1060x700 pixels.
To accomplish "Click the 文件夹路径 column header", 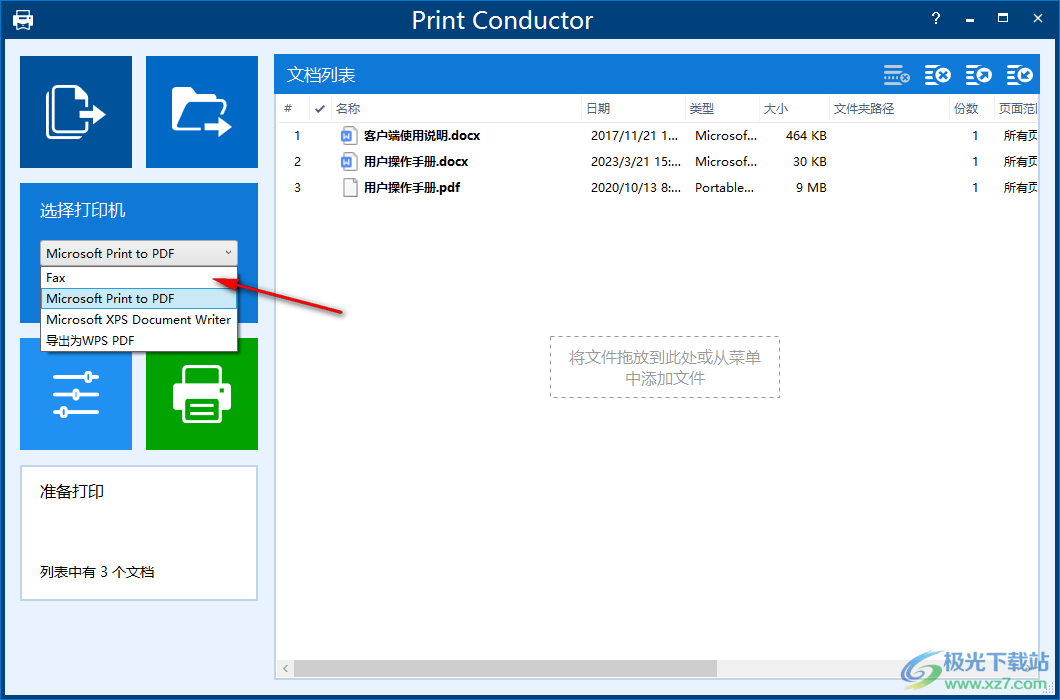I will click(x=890, y=108).
